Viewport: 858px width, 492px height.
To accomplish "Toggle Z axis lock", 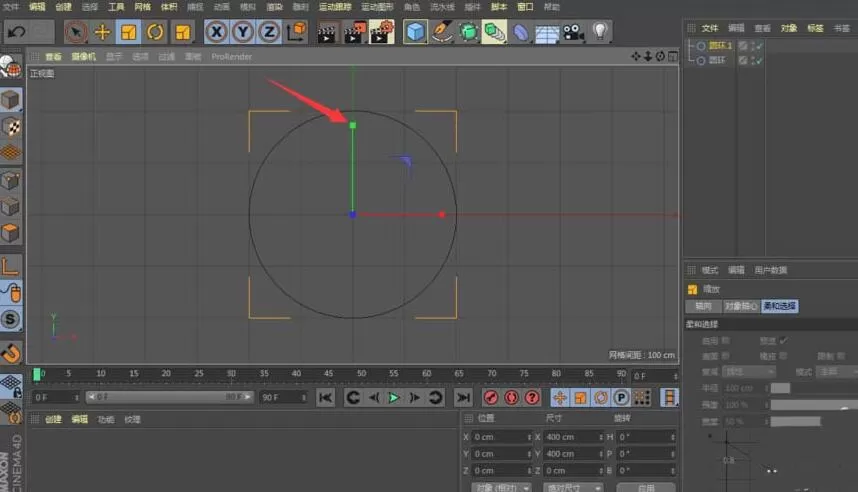I will pyautogui.click(x=269, y=32).
